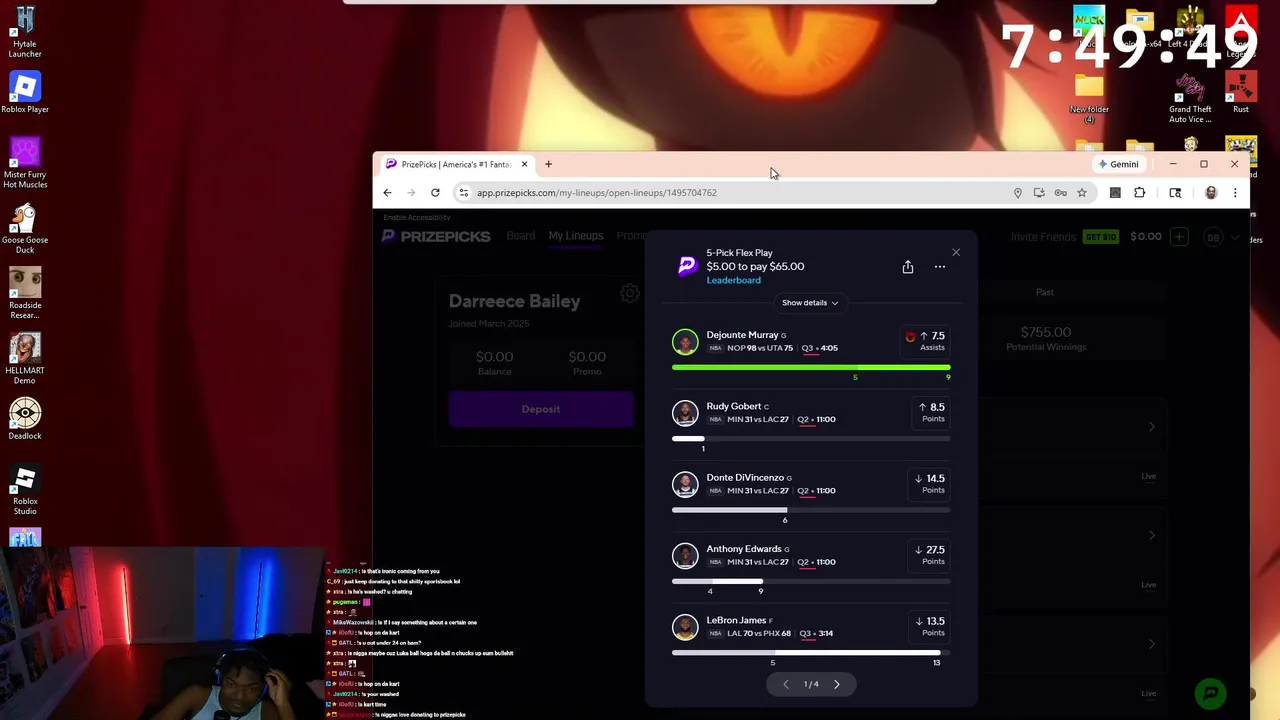Open the Roadside Research desktop icon
The width and height of the screenshot is (1280, 720).
[x=25, y=294]
